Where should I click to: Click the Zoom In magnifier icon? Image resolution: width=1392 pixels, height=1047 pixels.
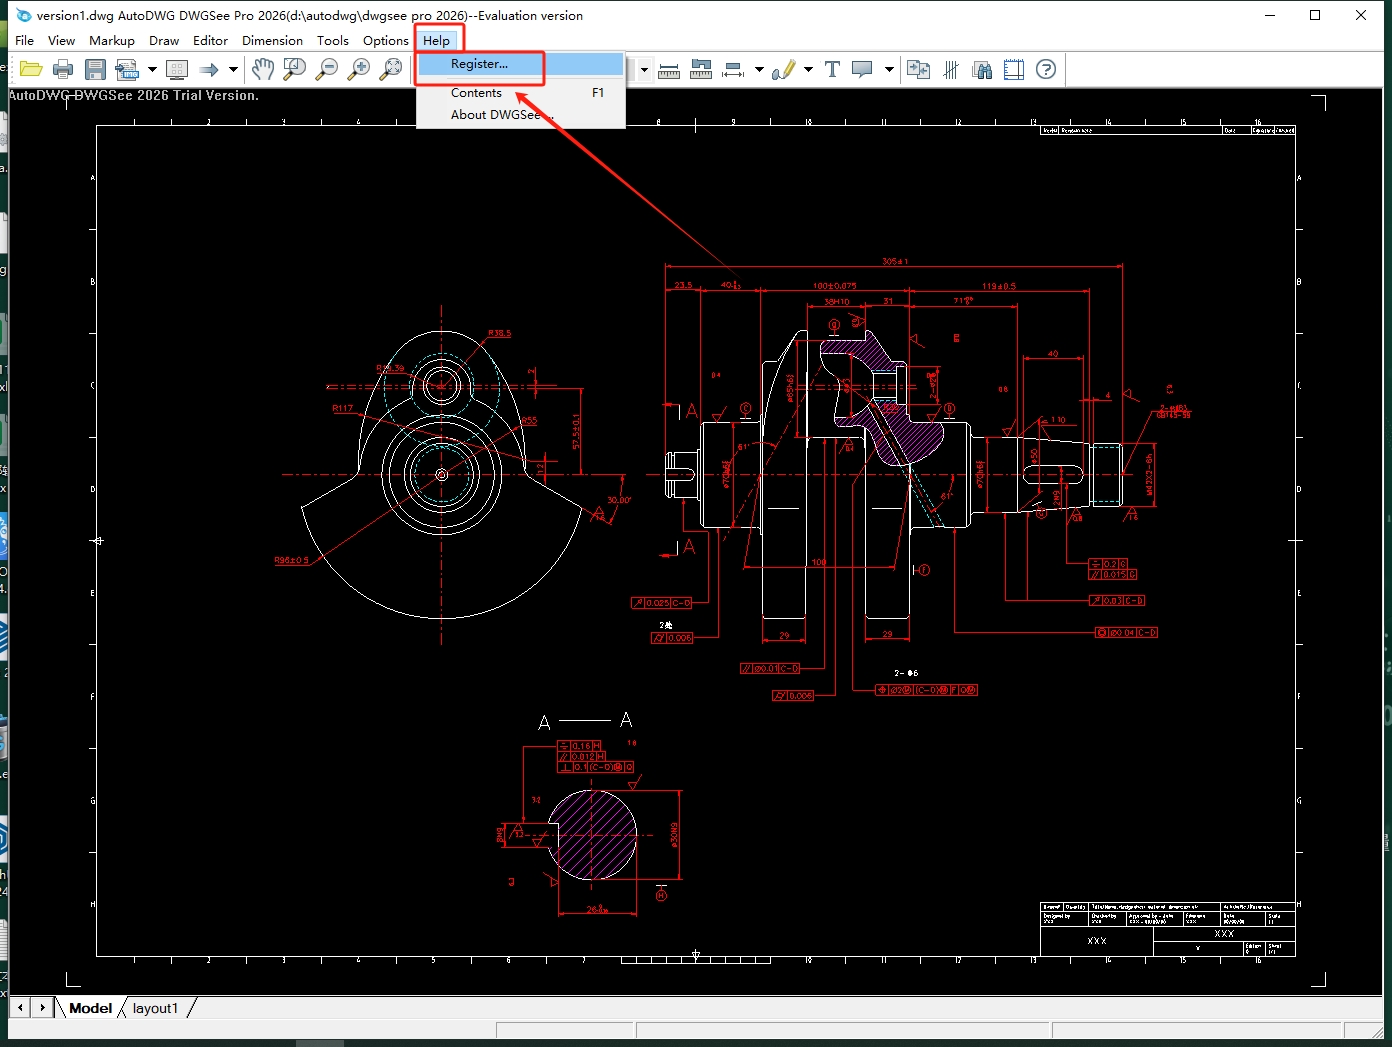point(359,69)
